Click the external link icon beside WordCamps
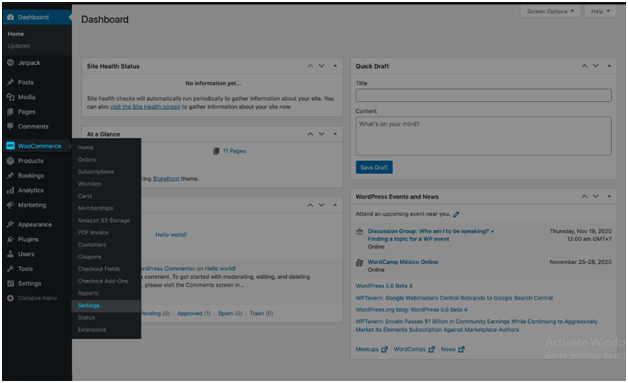This screenshot has height=383, width=628. tap(431, 349)
